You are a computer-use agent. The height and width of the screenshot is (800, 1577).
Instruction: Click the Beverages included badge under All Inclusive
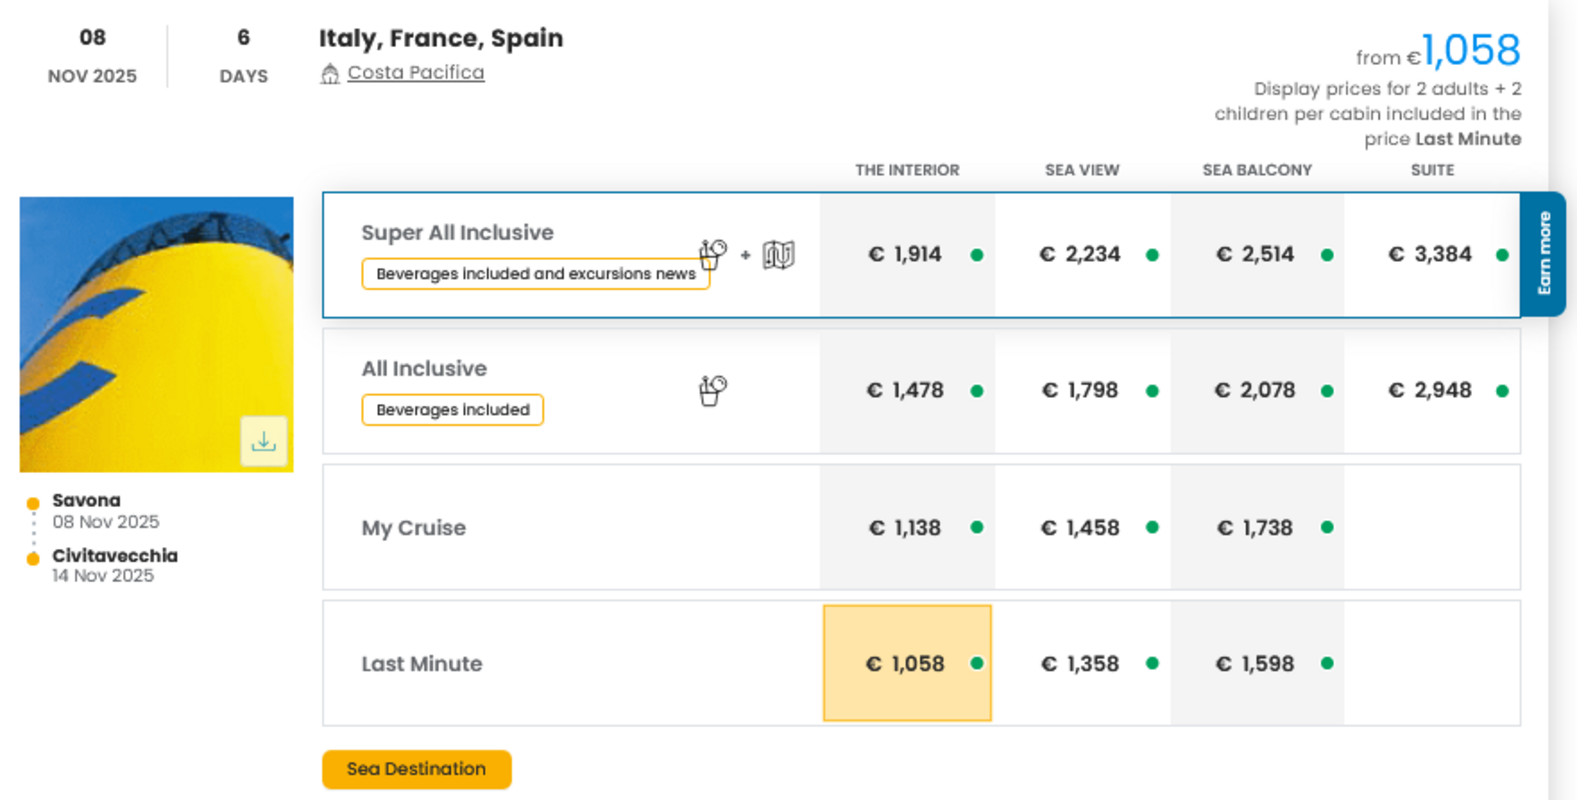click(x=452, y=410)
